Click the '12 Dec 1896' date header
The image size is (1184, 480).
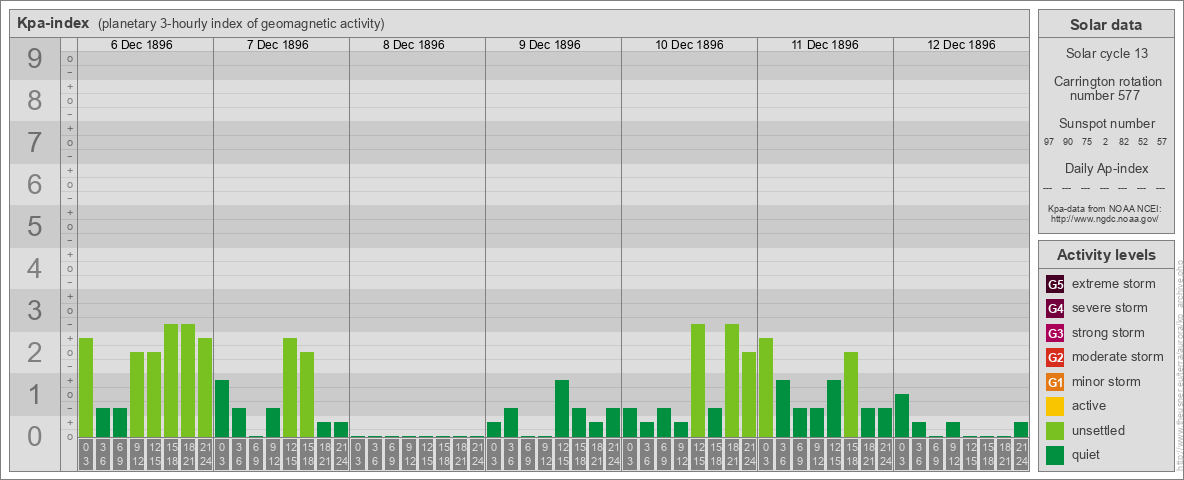(961, 45)
